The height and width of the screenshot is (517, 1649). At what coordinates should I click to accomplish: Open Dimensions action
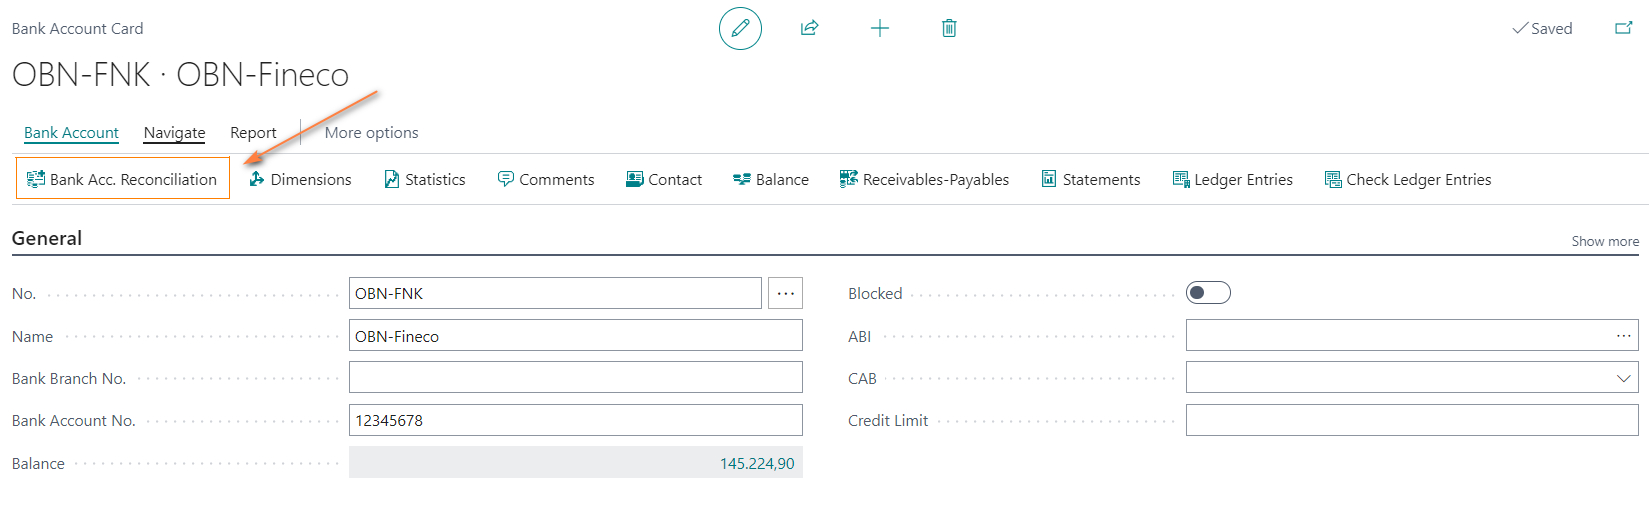pyautogui.click(x=300, y=179)
